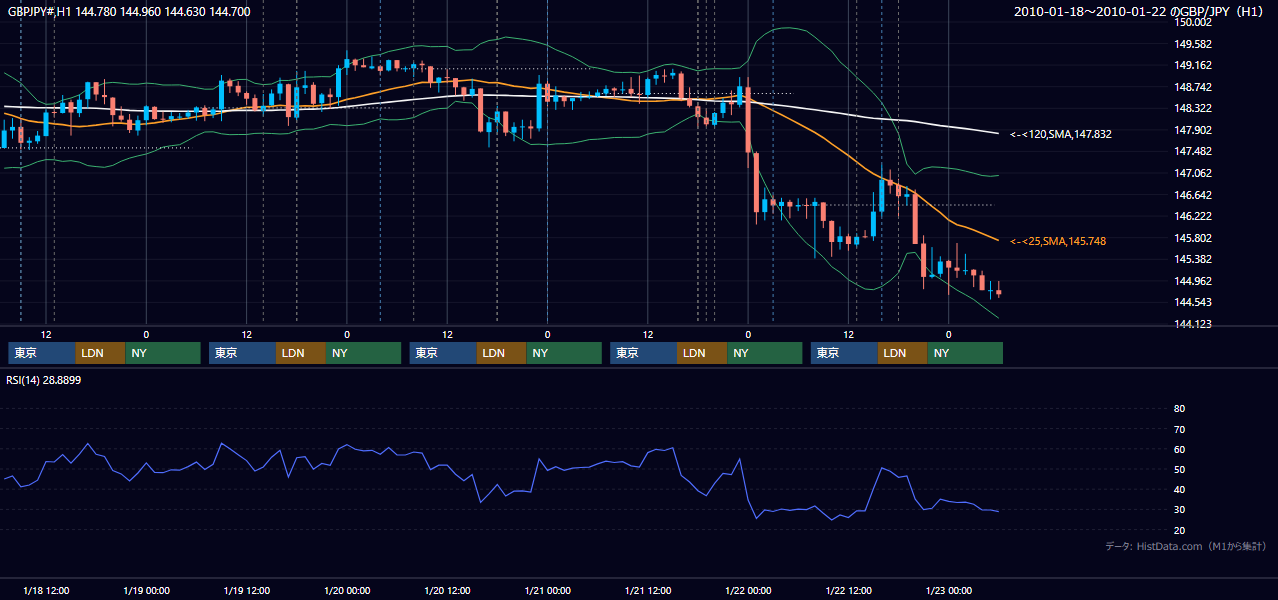Click the 1/21 12:00 date label

(x=648, y=591)
